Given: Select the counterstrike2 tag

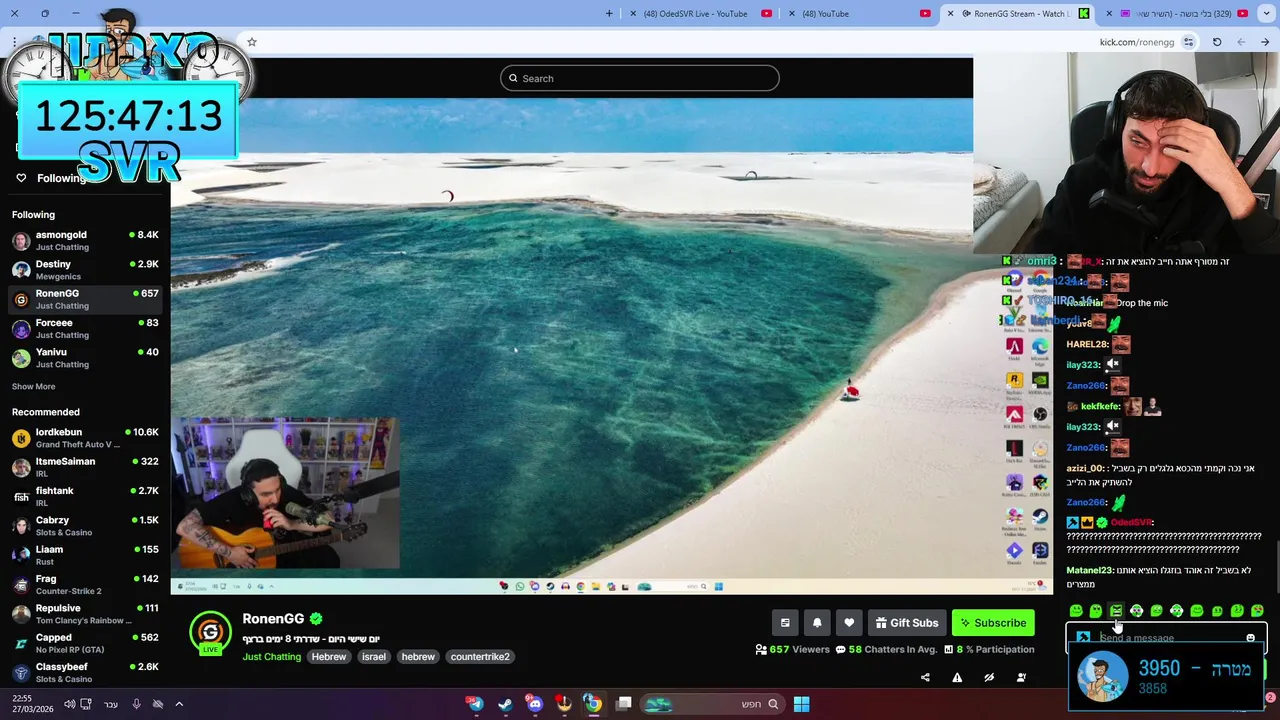Looking at the screenshot, I should tap(480, 657).
